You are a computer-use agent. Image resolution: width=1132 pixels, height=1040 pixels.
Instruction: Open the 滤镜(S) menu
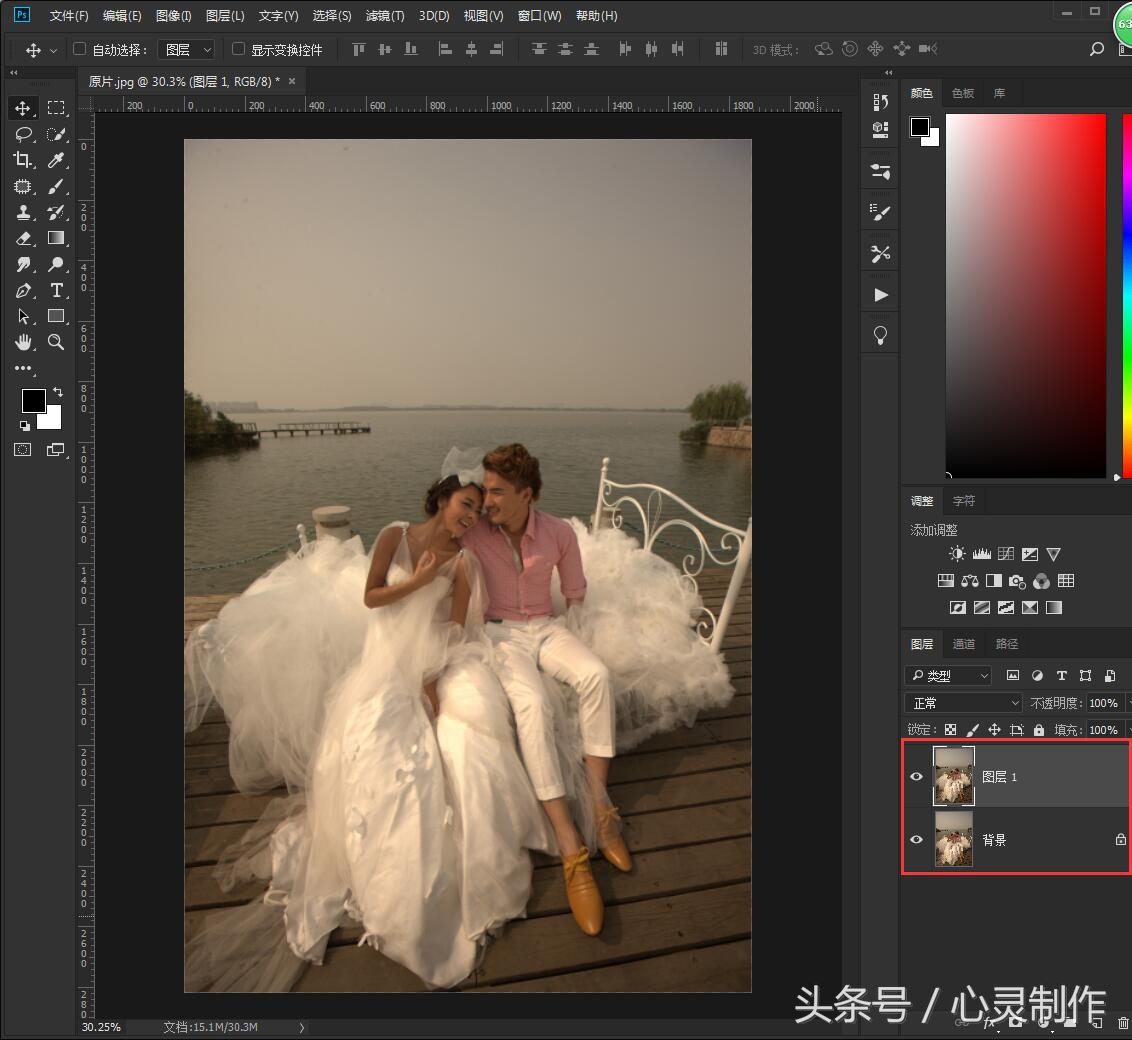[384, 15]
